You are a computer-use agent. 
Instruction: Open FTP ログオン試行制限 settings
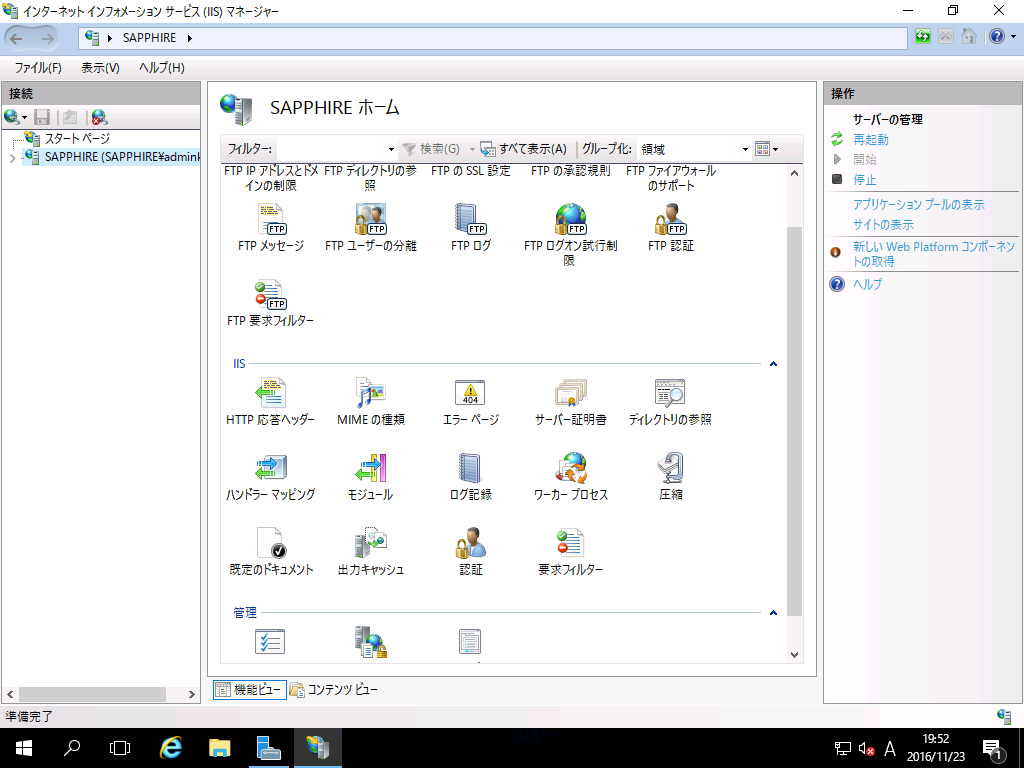tap(570, 234)
